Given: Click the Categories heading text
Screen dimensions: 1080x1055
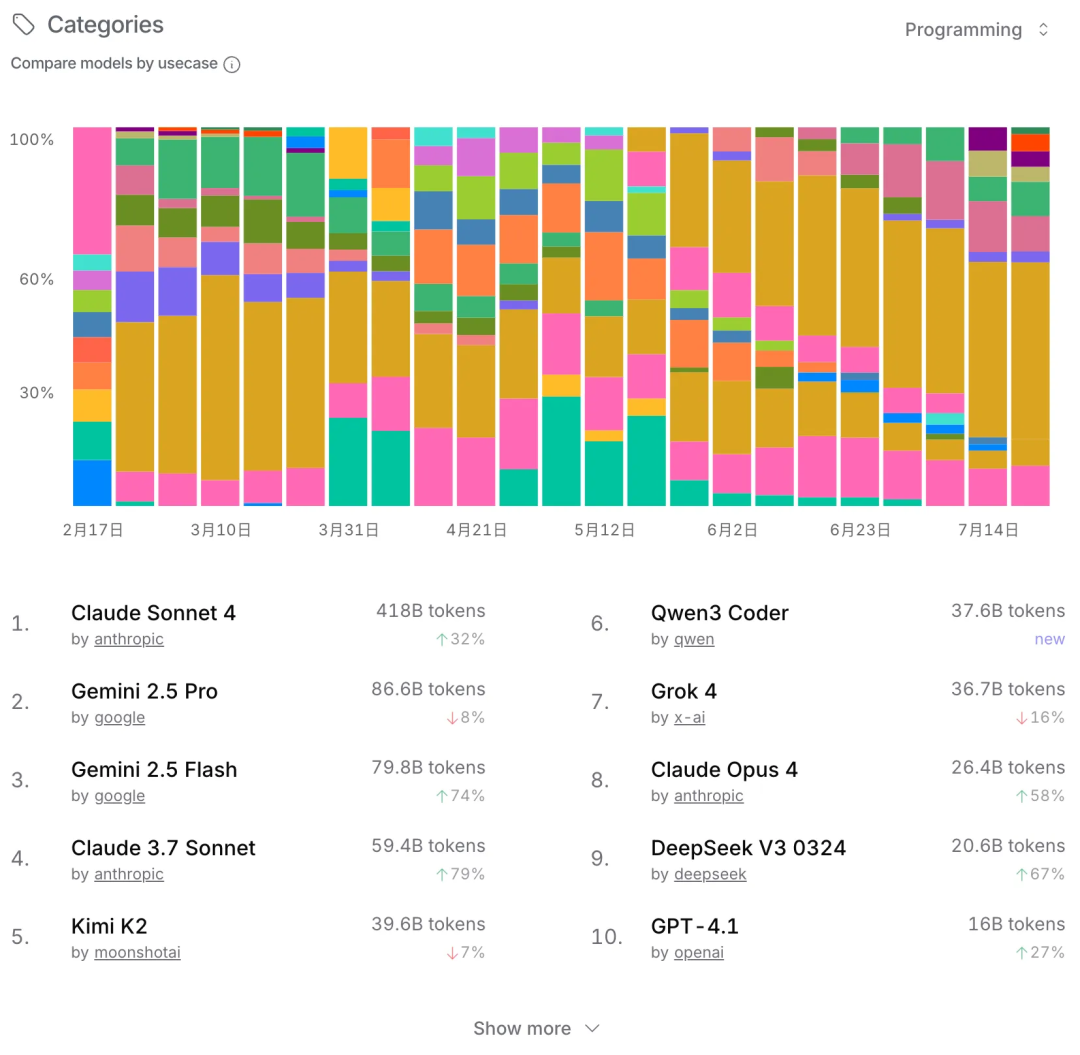Looking at the screenshot, I should point(105,25).
